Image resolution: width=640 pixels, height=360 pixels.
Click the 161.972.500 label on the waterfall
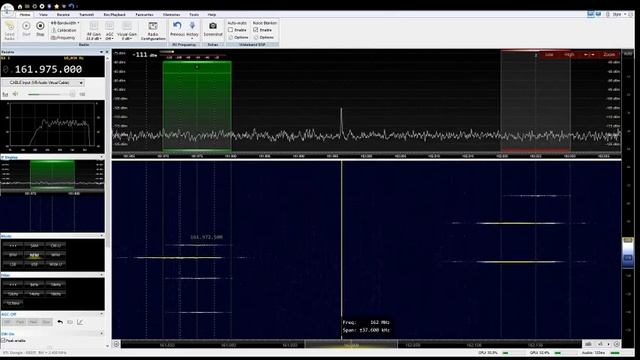point(207,237)
